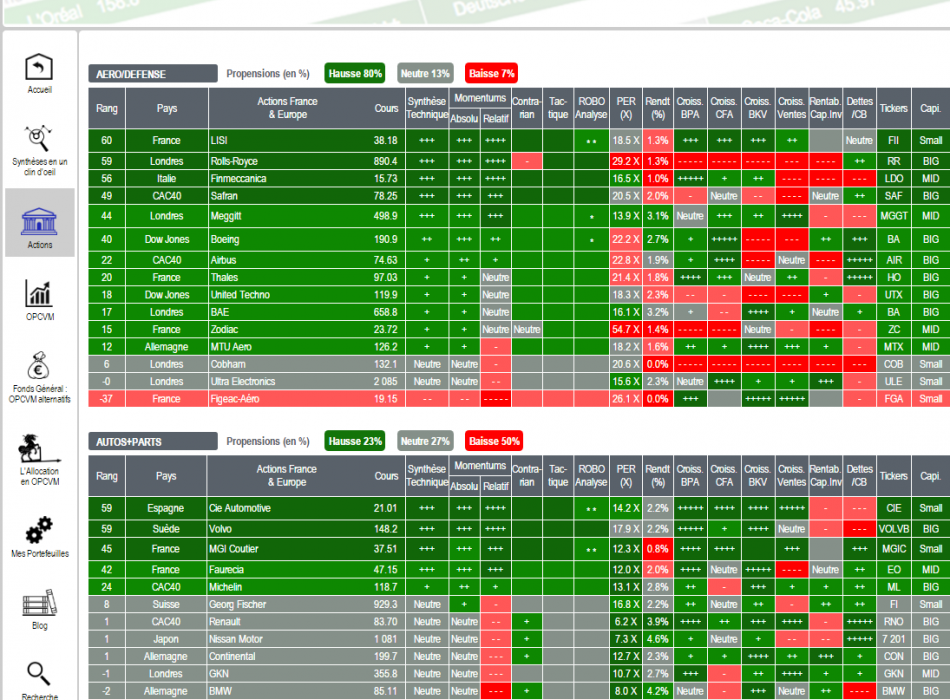950x700 pixels.
Task: Click Hausse 23% badge in Autos+Parts
Action: [355, 441]
